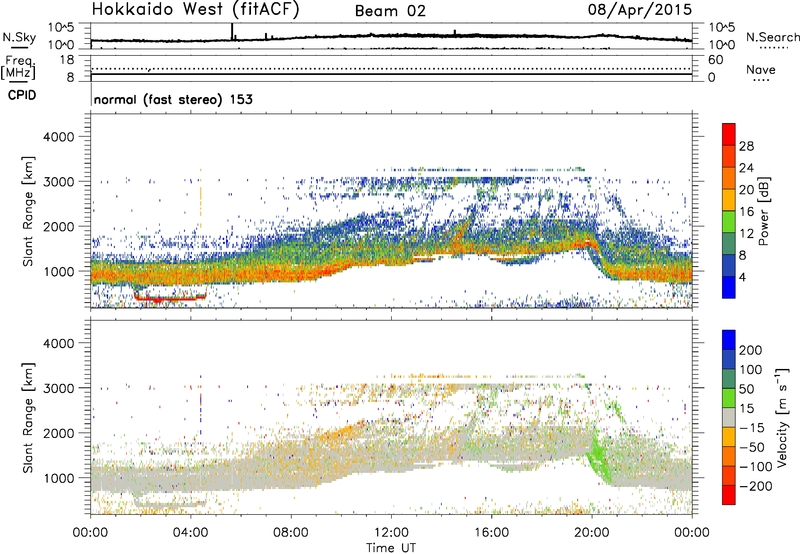Click the tall noise spike in N.Sky plot
Viewport: 800px width, 554px height.
pos(232,32)
